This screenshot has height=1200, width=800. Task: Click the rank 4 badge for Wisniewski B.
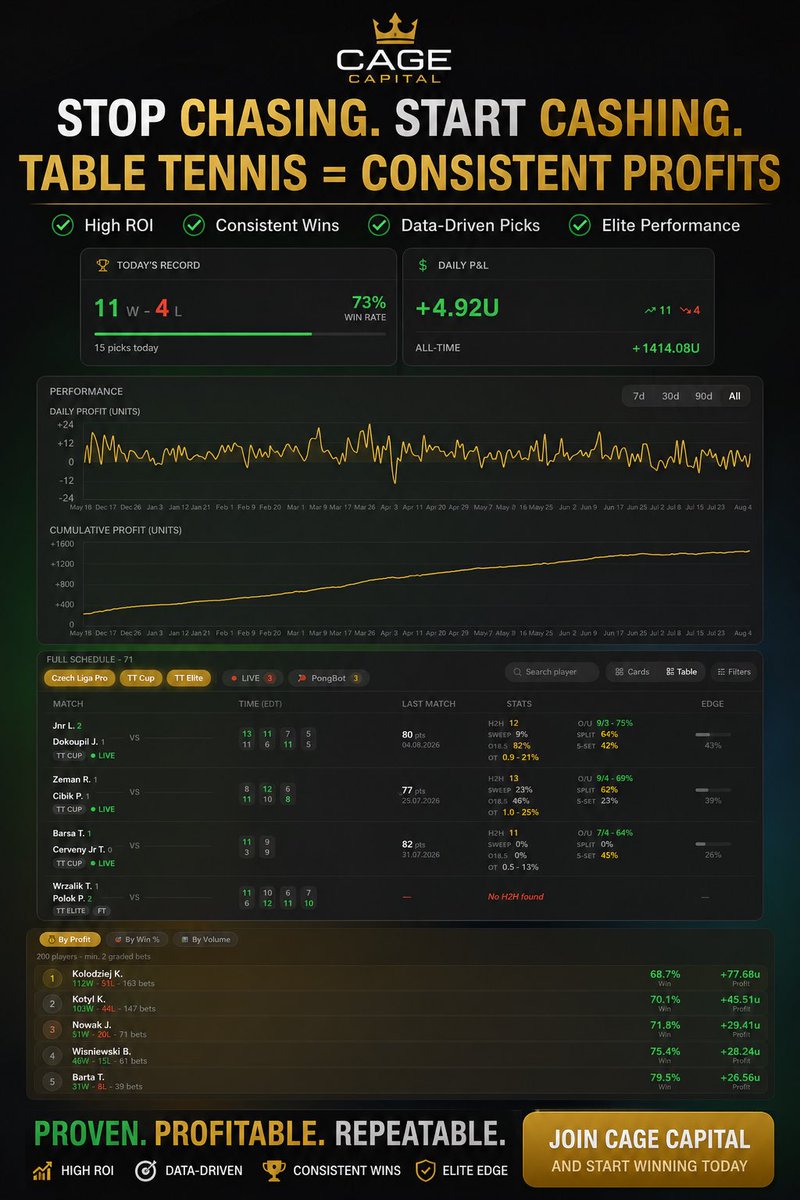[51, 1055]
